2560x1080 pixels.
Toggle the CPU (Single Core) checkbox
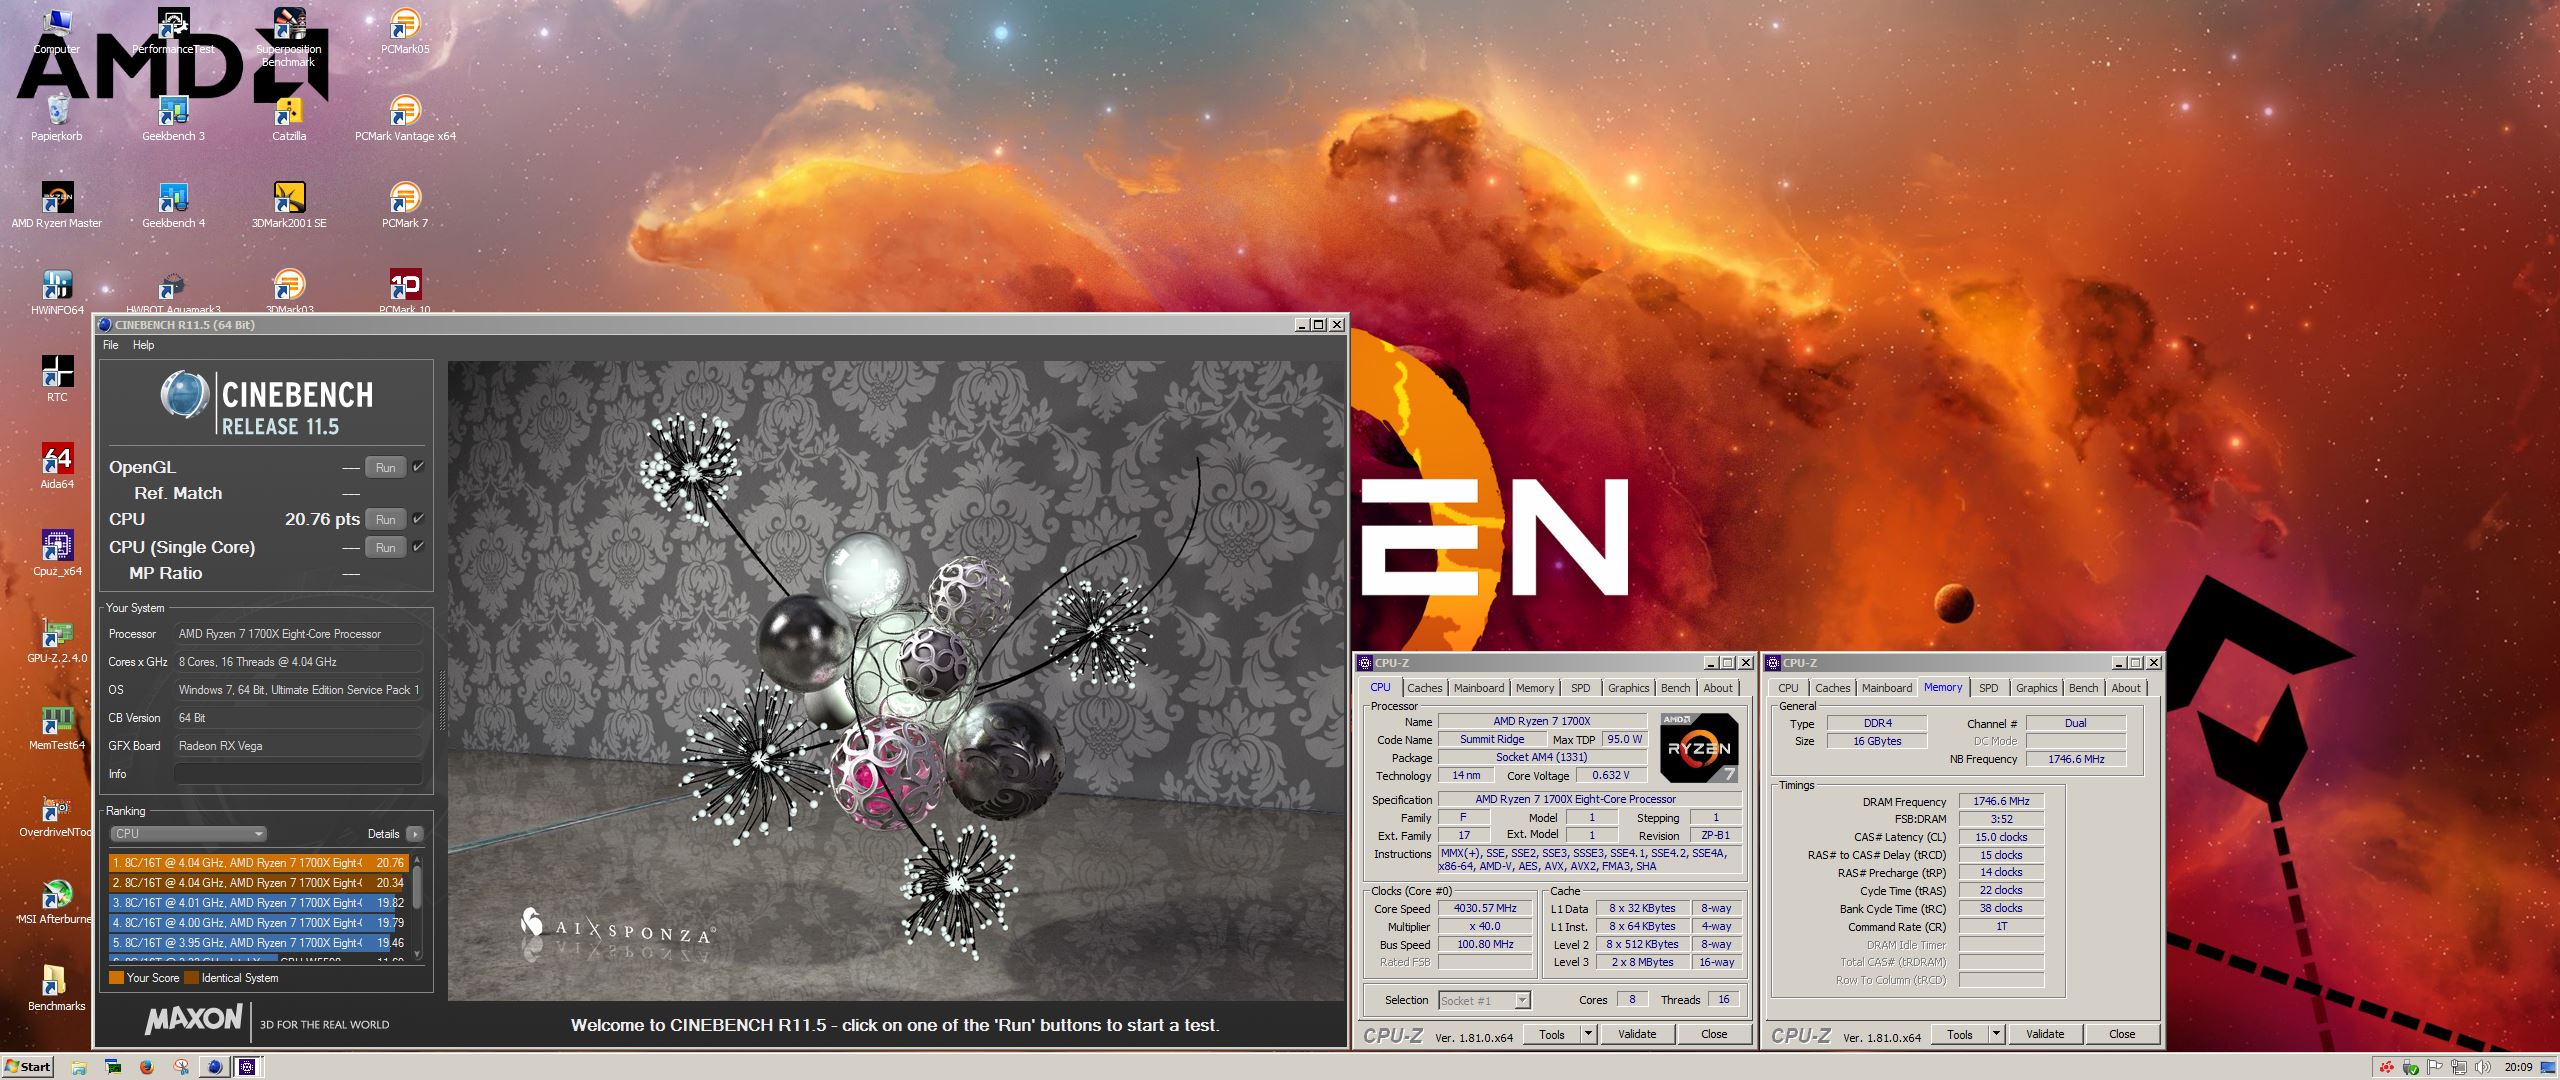(x=419, y=547)
